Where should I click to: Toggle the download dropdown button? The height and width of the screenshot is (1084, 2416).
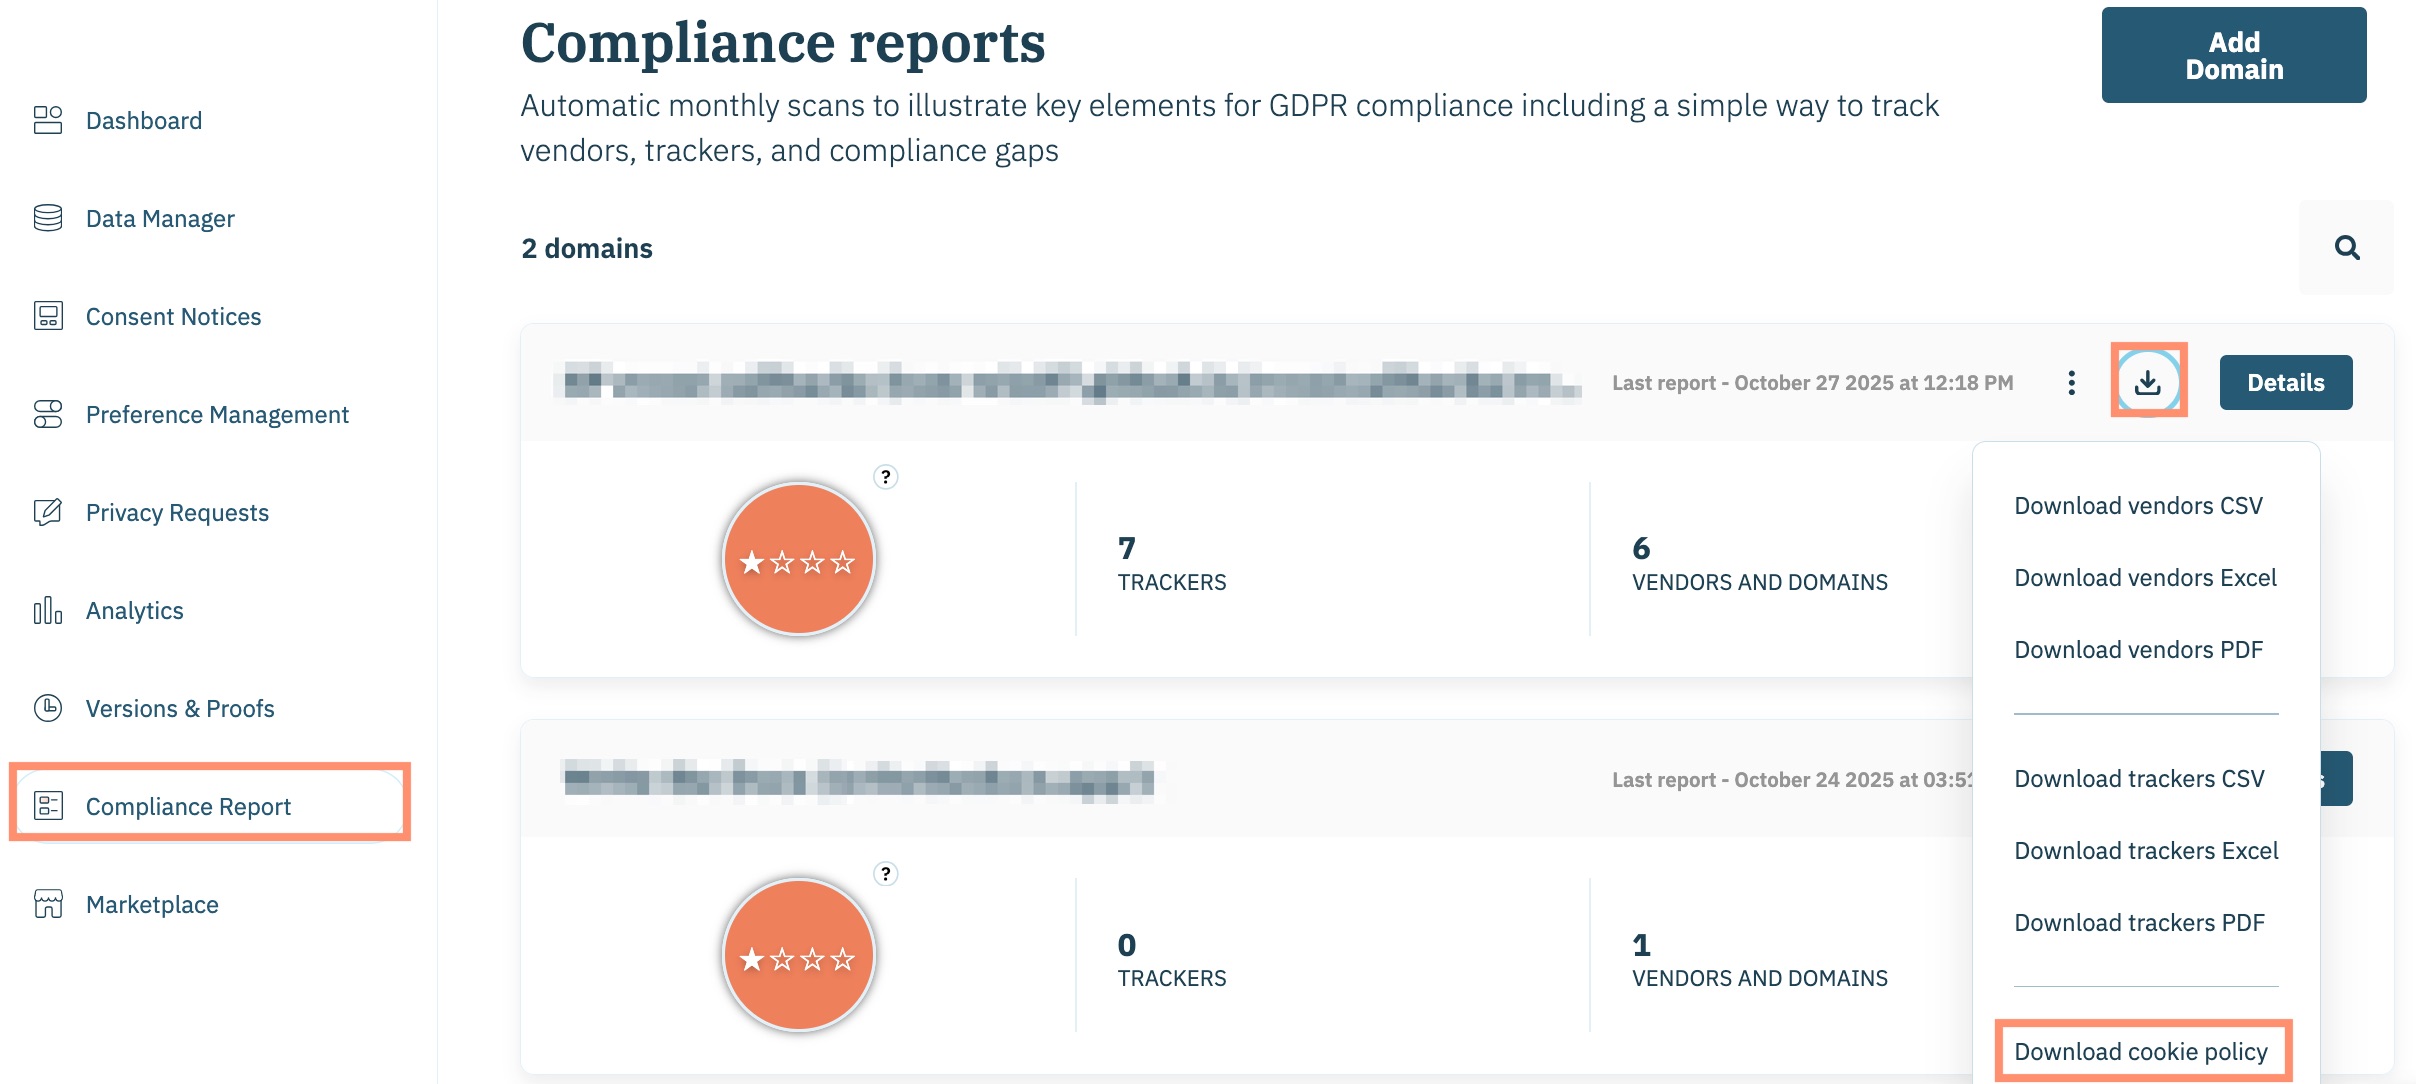pyautogui.click(x=2148, y=382)
